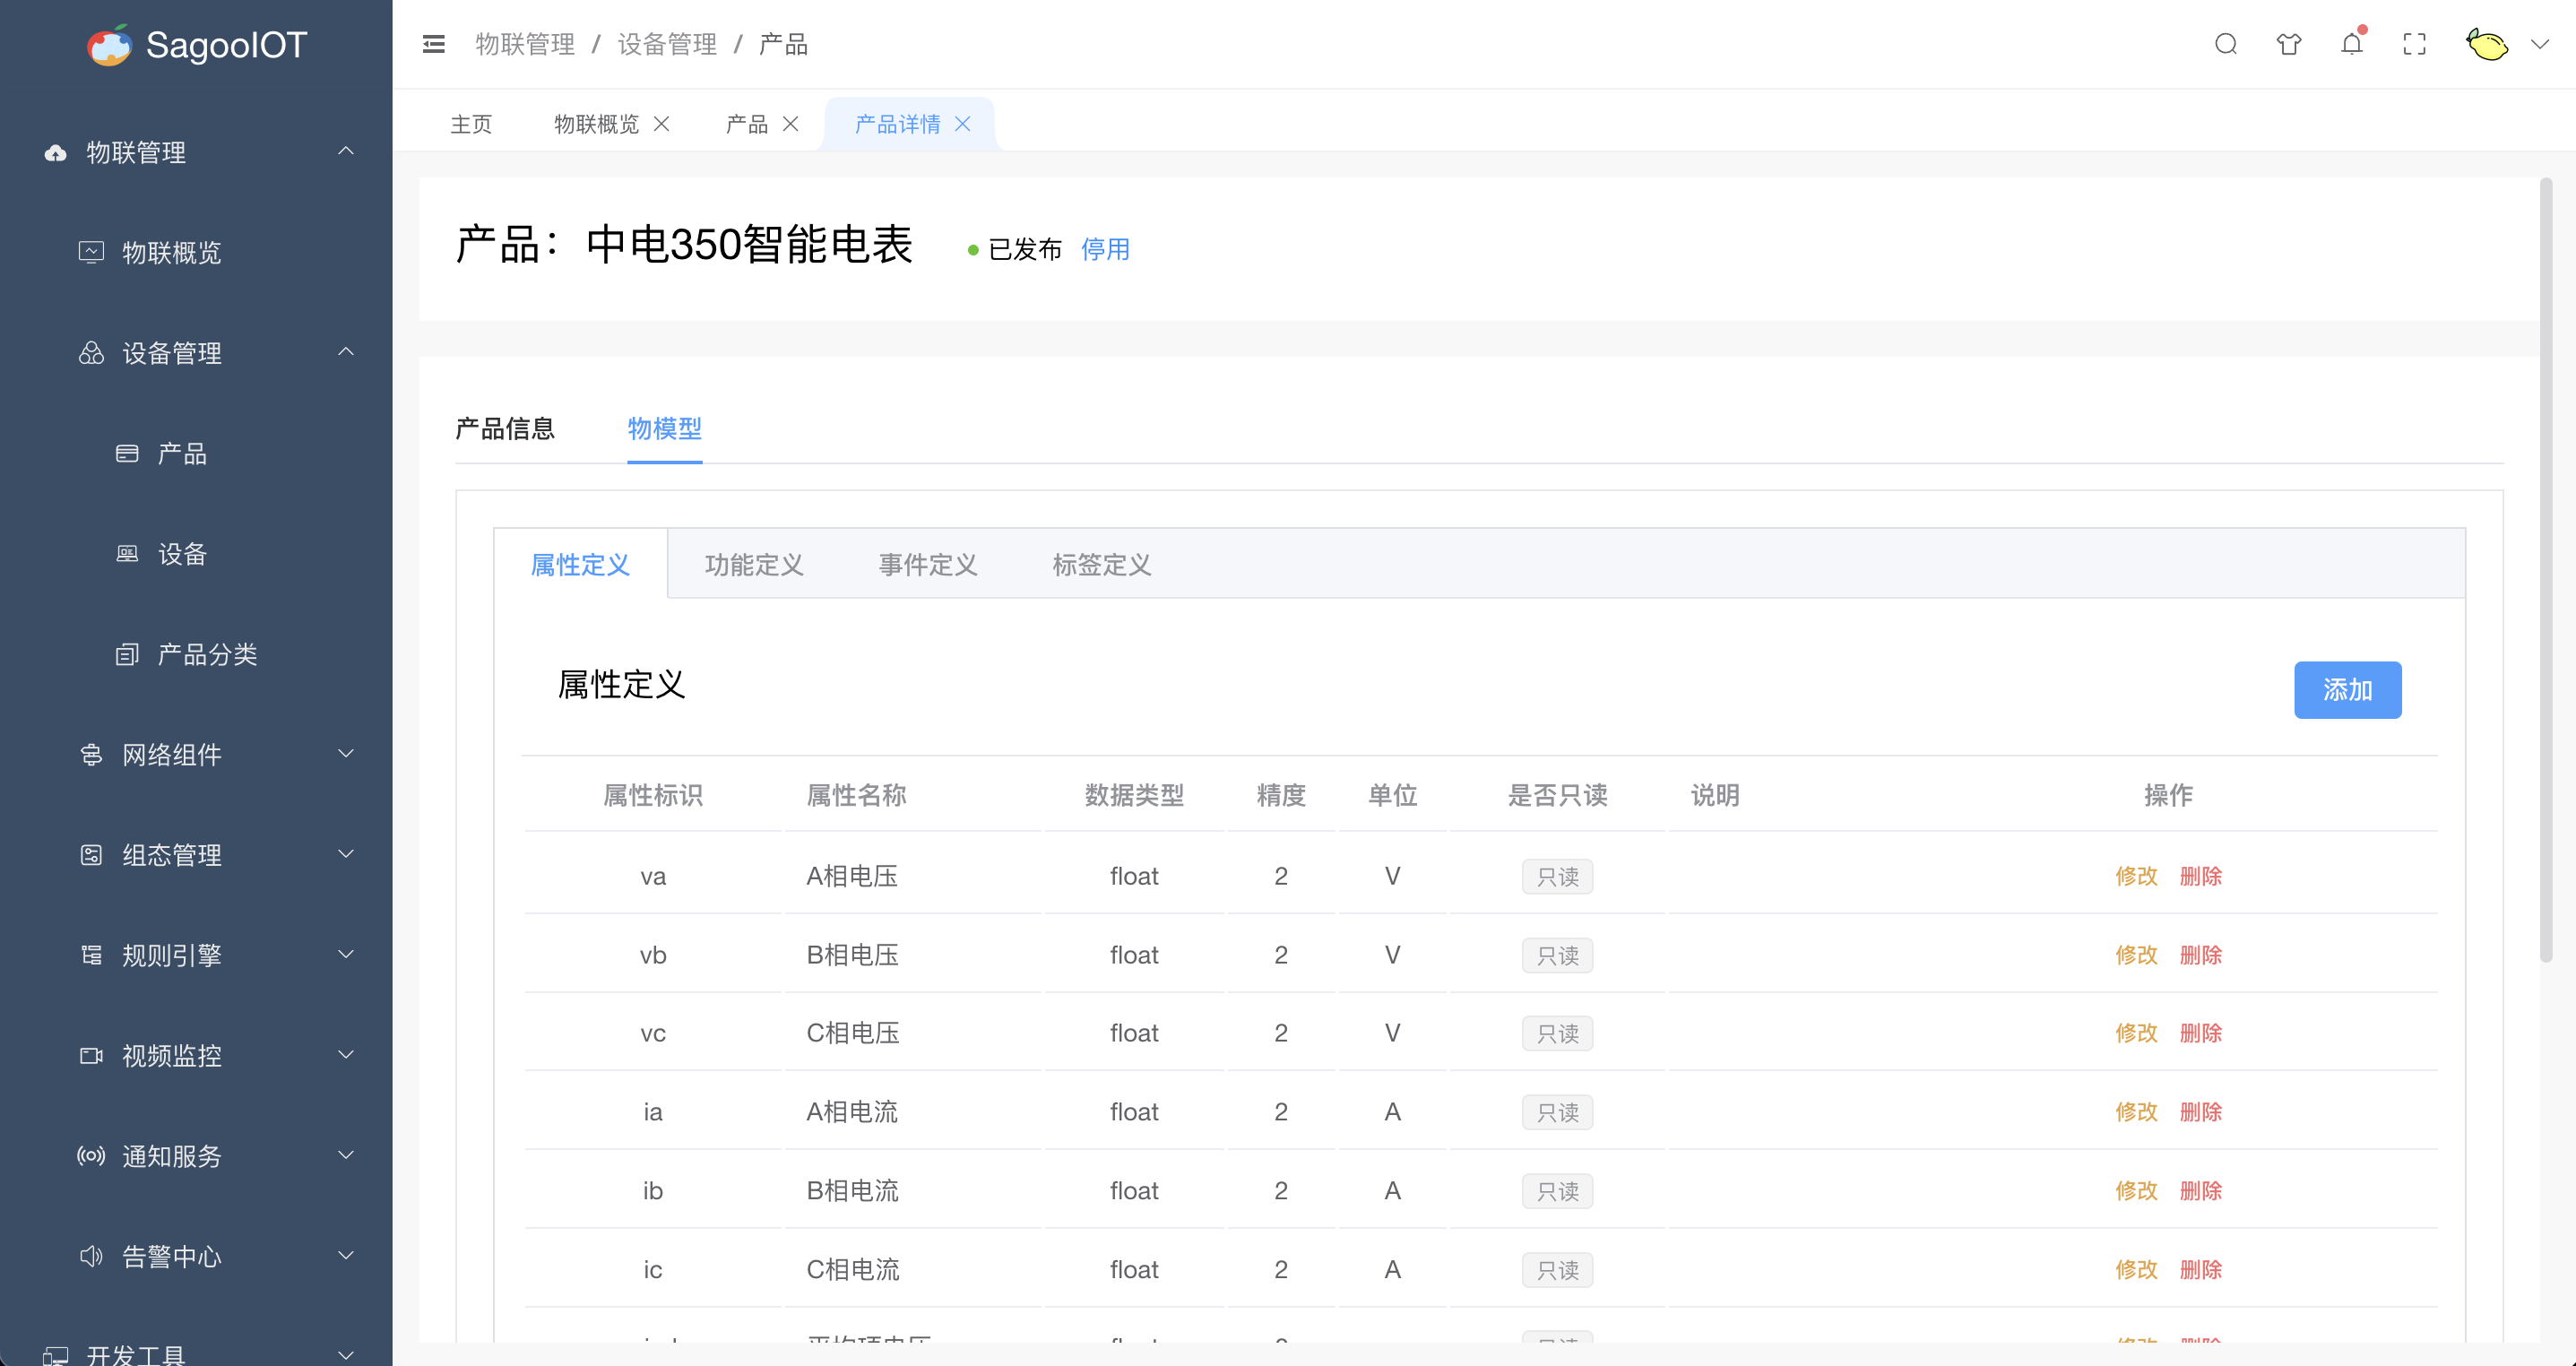Click the blue 添加 button

tap(2347, 690)
